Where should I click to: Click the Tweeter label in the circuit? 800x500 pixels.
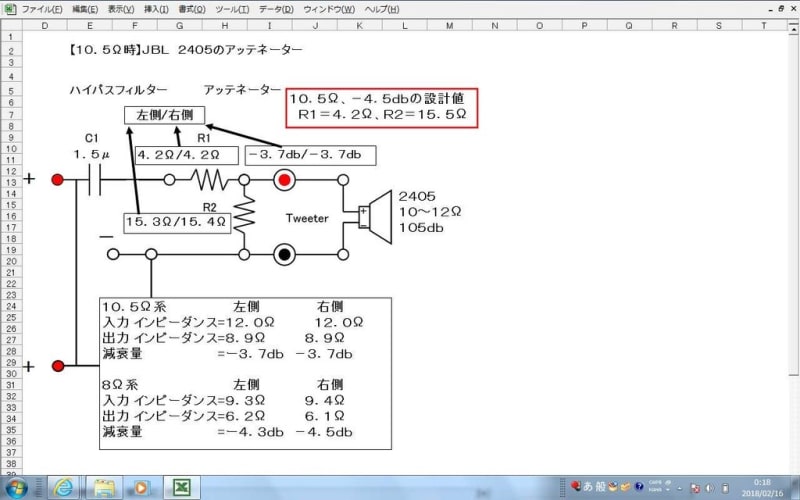coord(307,218)
